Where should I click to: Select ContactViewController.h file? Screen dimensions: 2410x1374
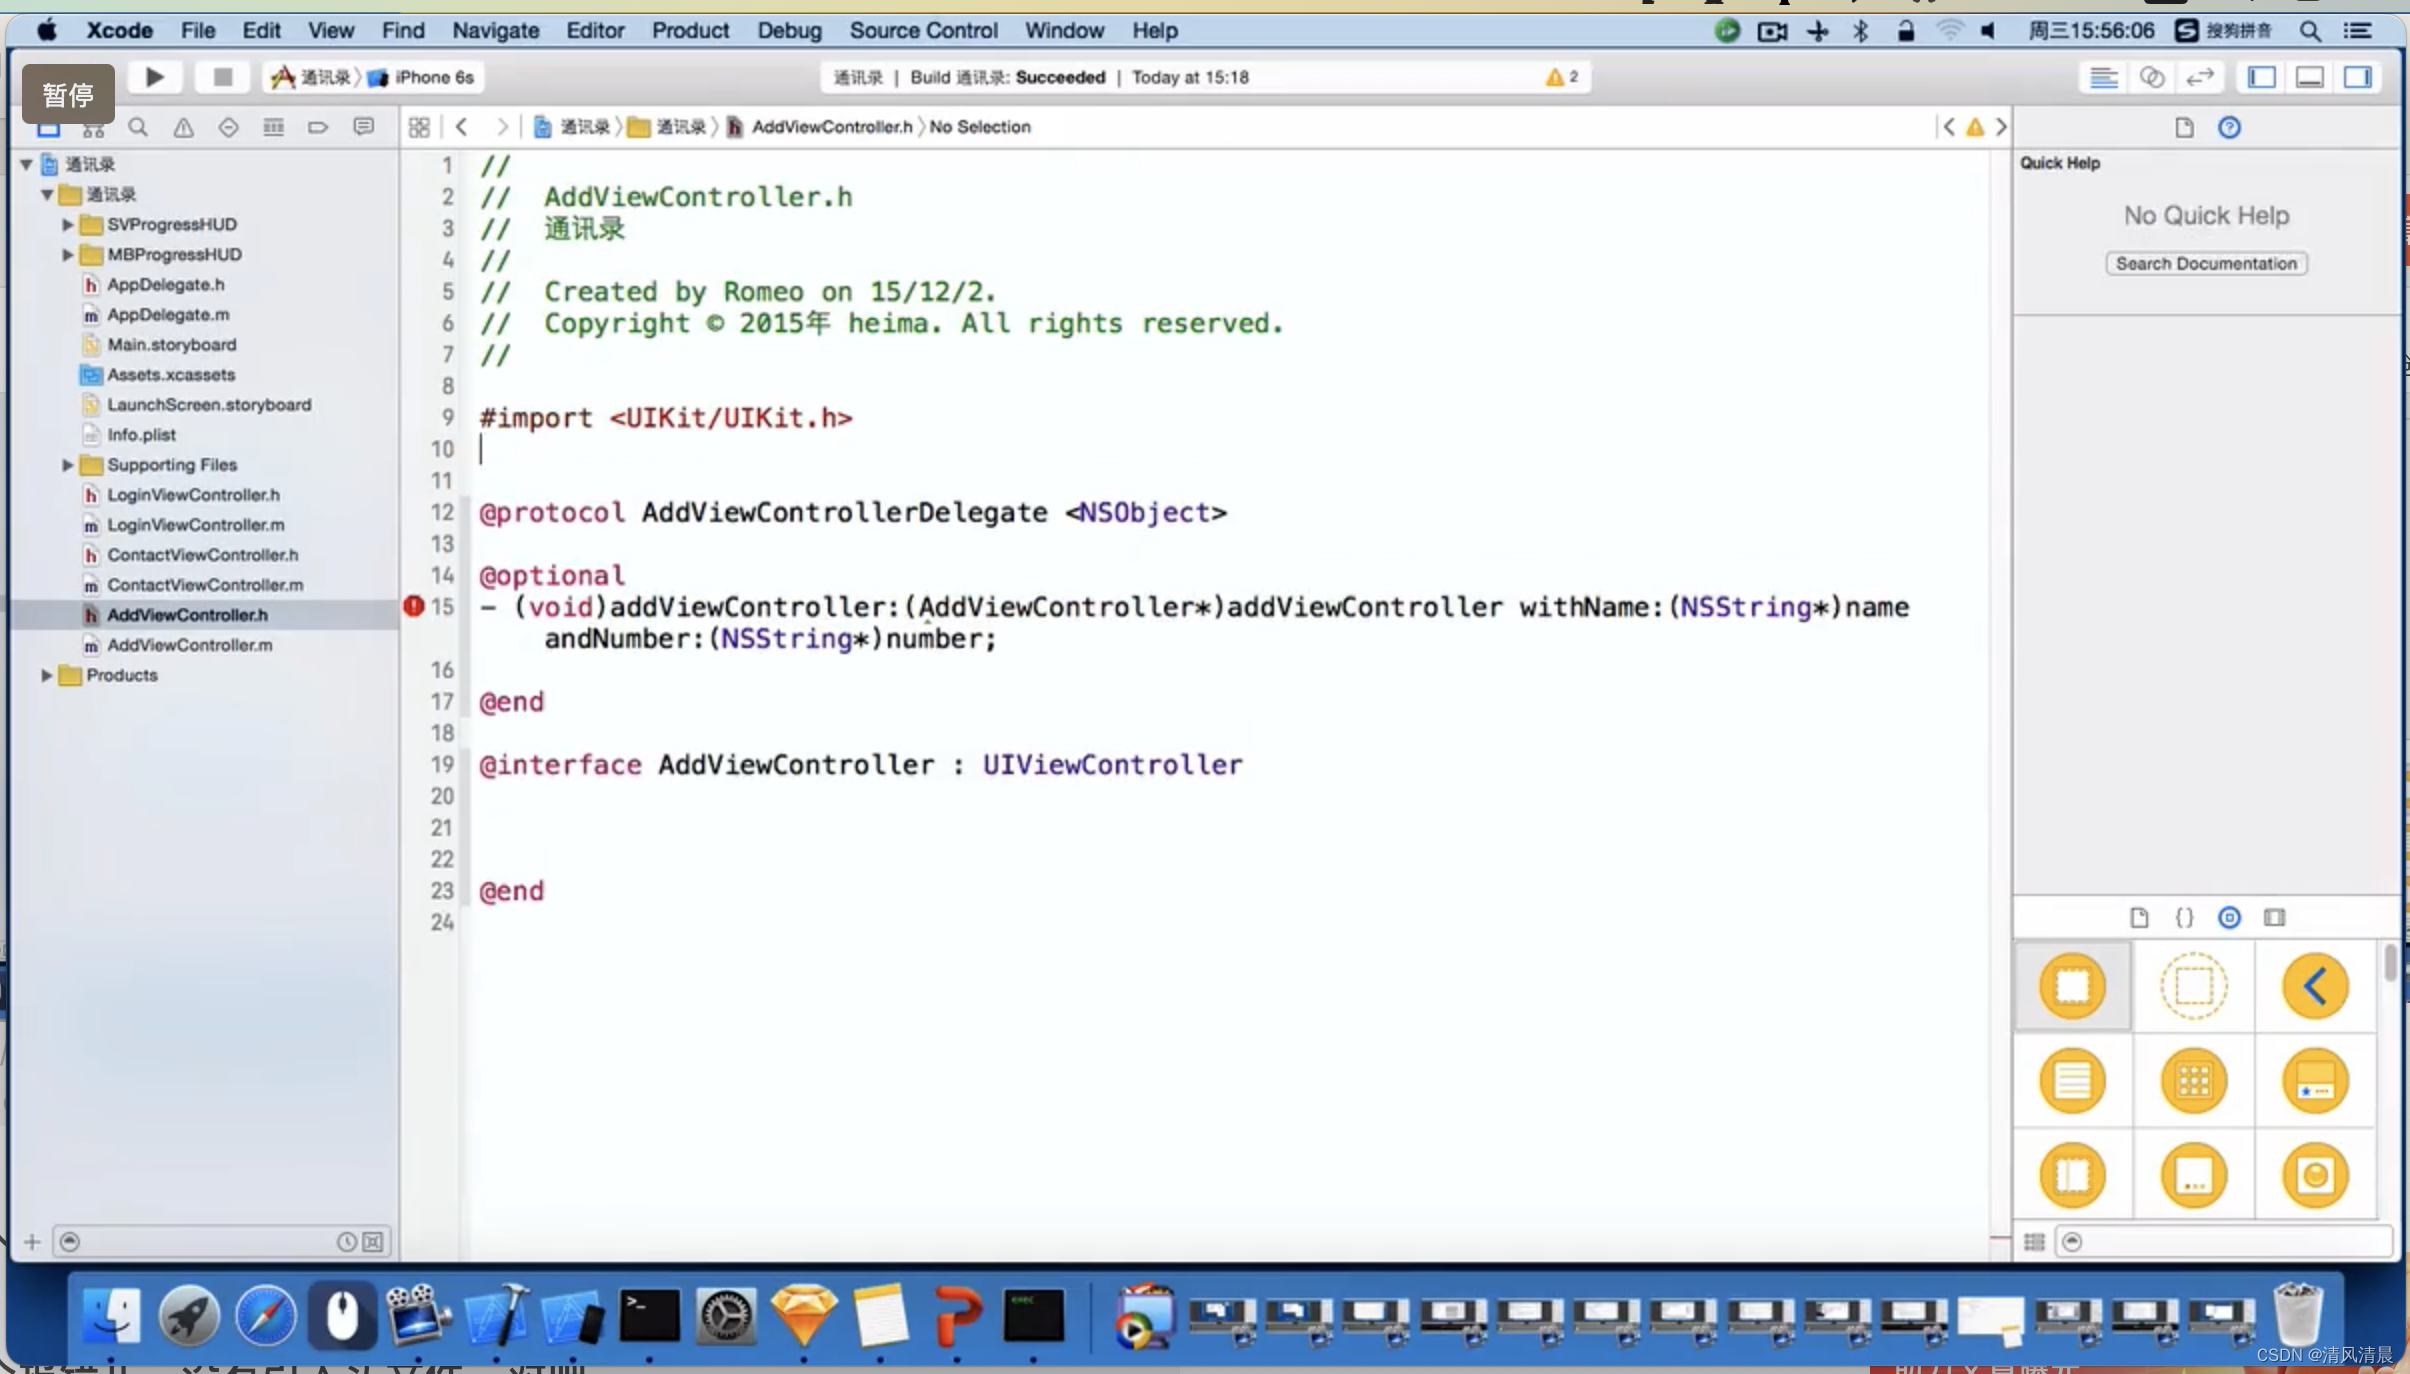click(203, 555)
